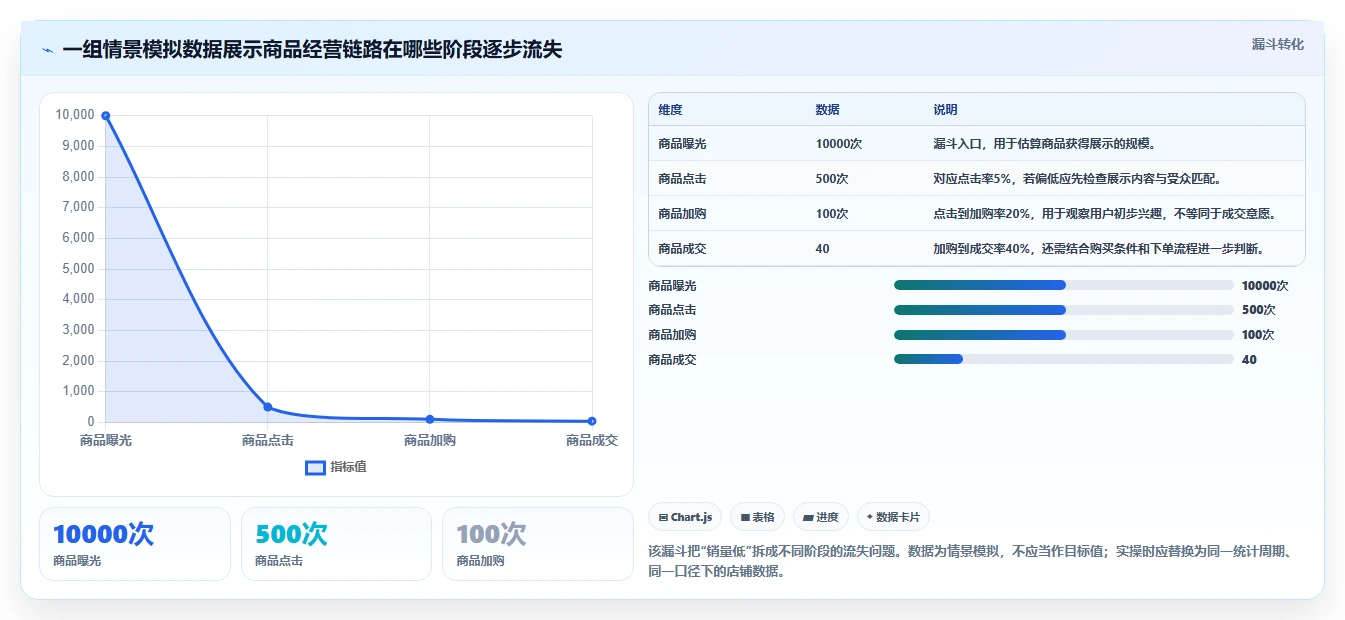Select the 500次 商品点击 data card
1345x620 pixels.
336,544
